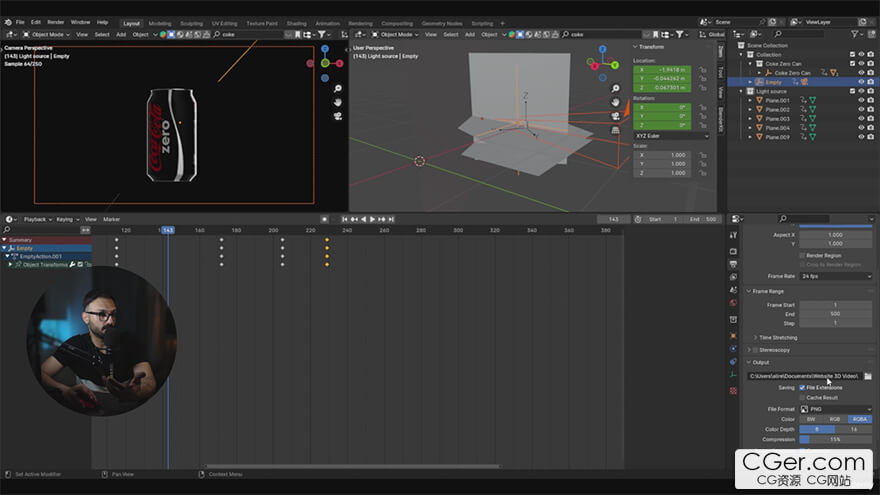
Task: Toggle eye visibility of Plane.001
Action: click(x=861, y=100)
